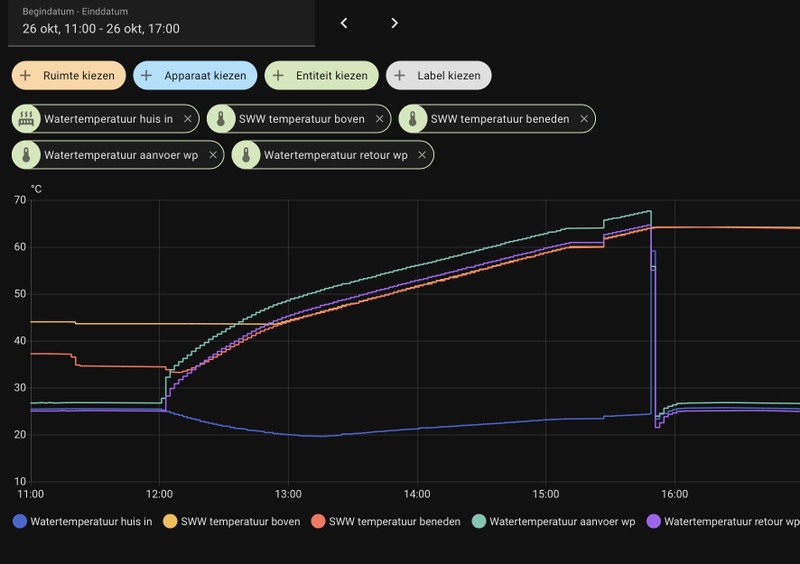
Task: Hide Watertemperatuur aanvoer wp legend series
Action: 561,521
